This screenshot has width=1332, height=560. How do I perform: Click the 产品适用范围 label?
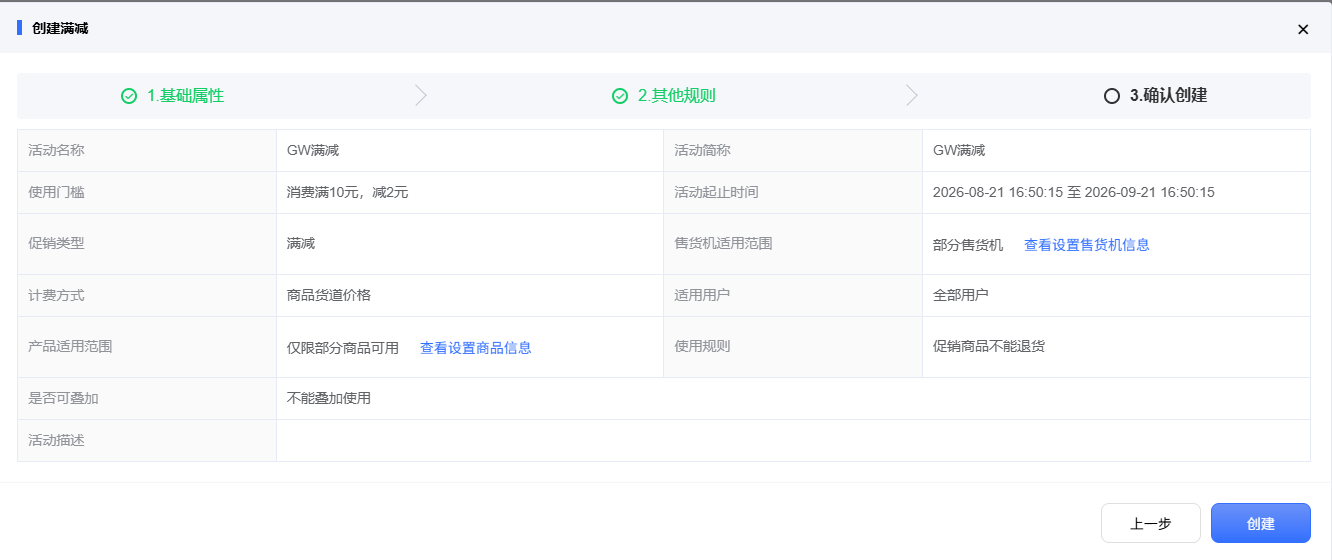[70, 346]
